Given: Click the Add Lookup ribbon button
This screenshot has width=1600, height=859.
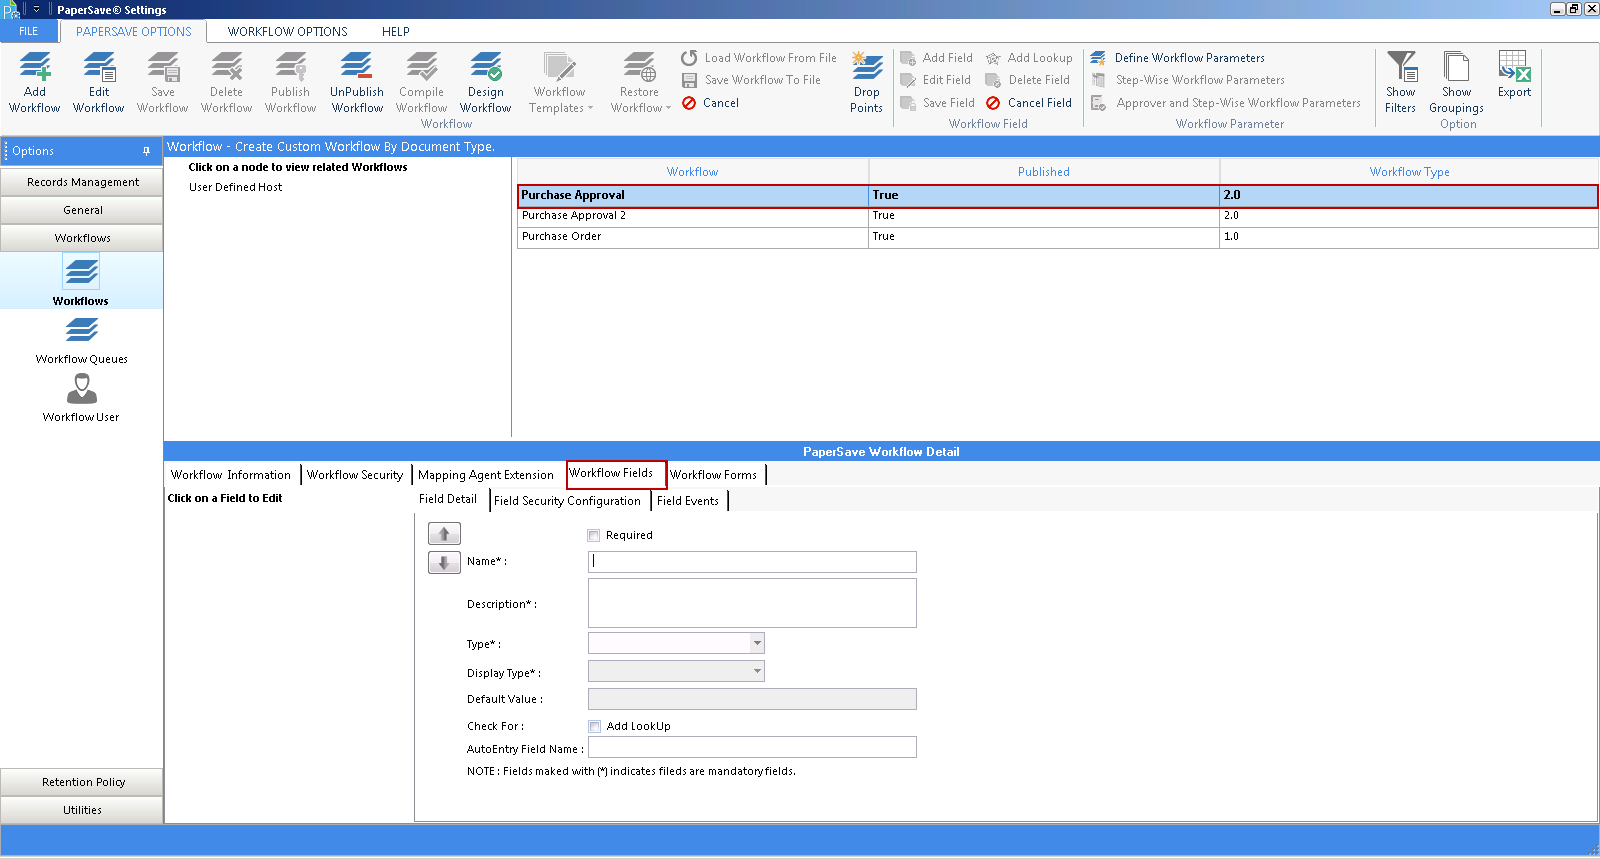Looking at the screenshot, I should [x=1029, y=58].
